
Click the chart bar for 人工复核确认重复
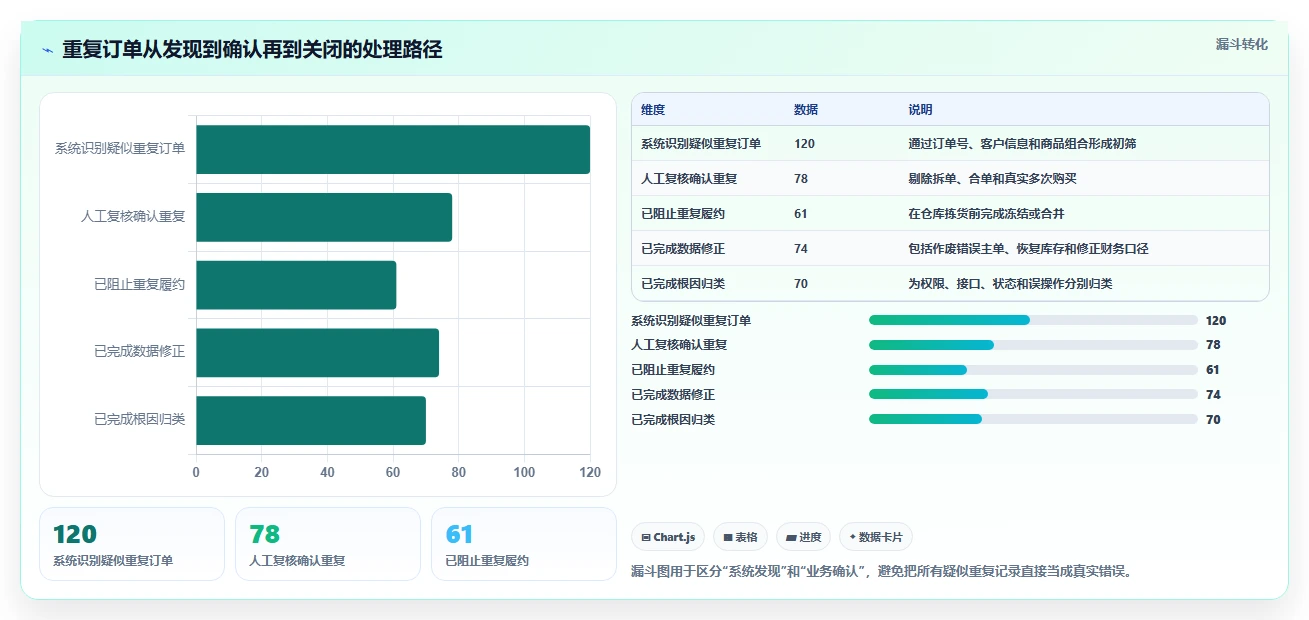pos(324,217)
